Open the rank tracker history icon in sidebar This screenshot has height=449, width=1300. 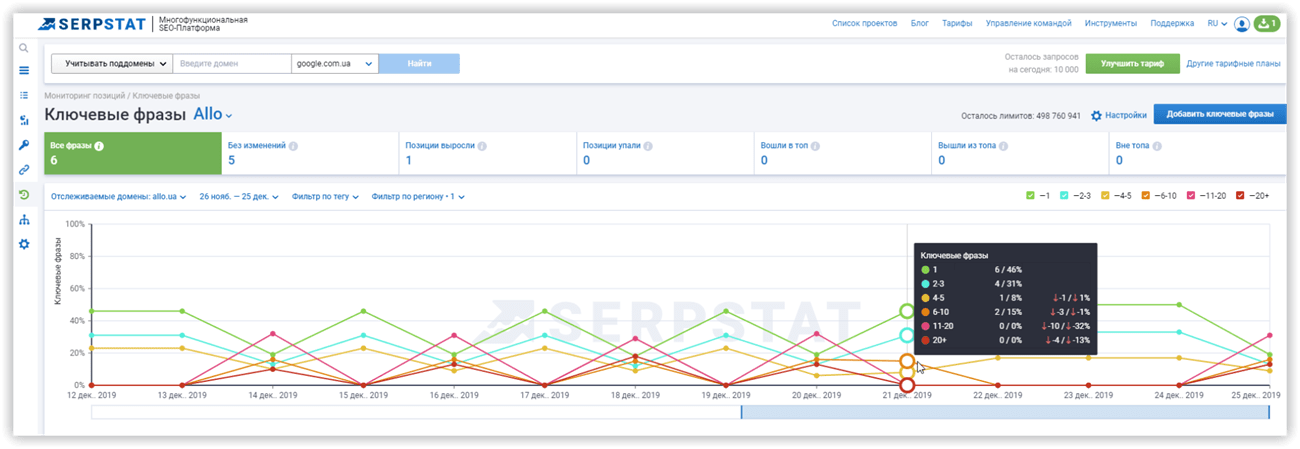point(24,195)
